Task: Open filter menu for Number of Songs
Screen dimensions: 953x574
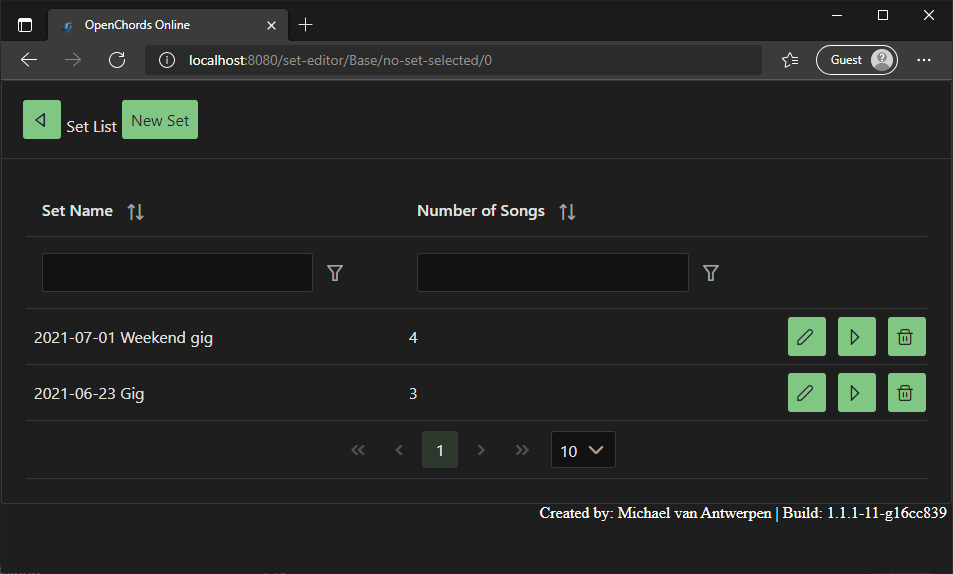Action: (710, 273)
